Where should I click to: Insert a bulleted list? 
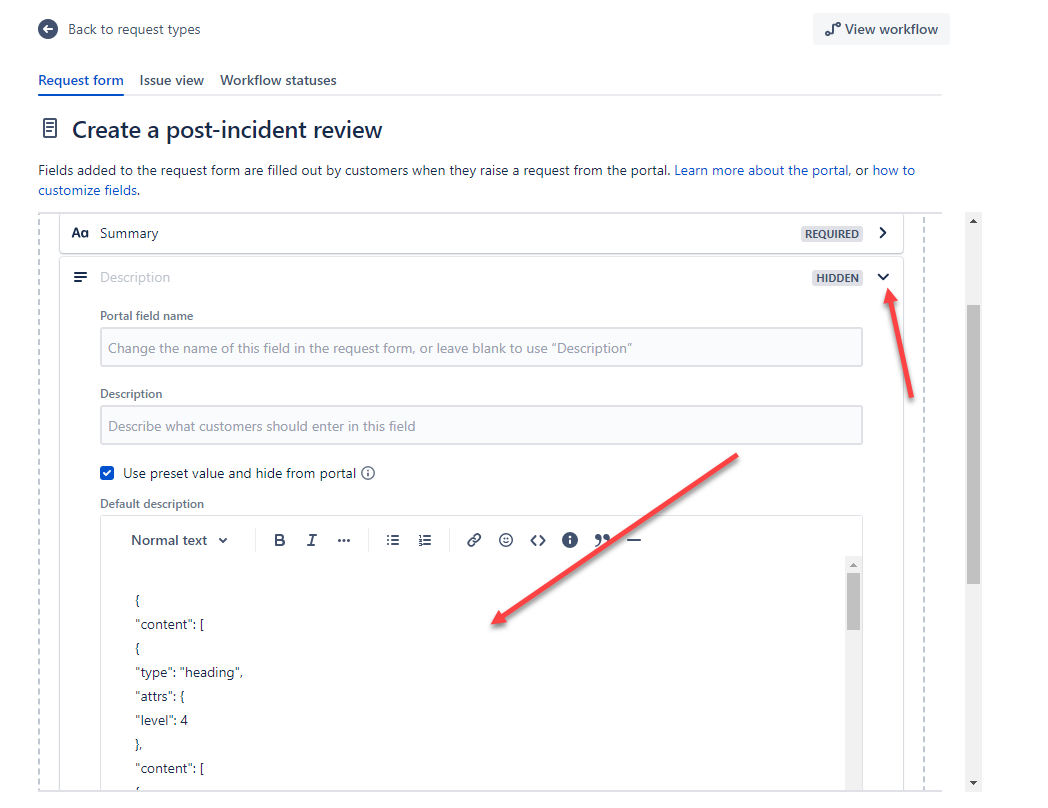tap(393, 540)
